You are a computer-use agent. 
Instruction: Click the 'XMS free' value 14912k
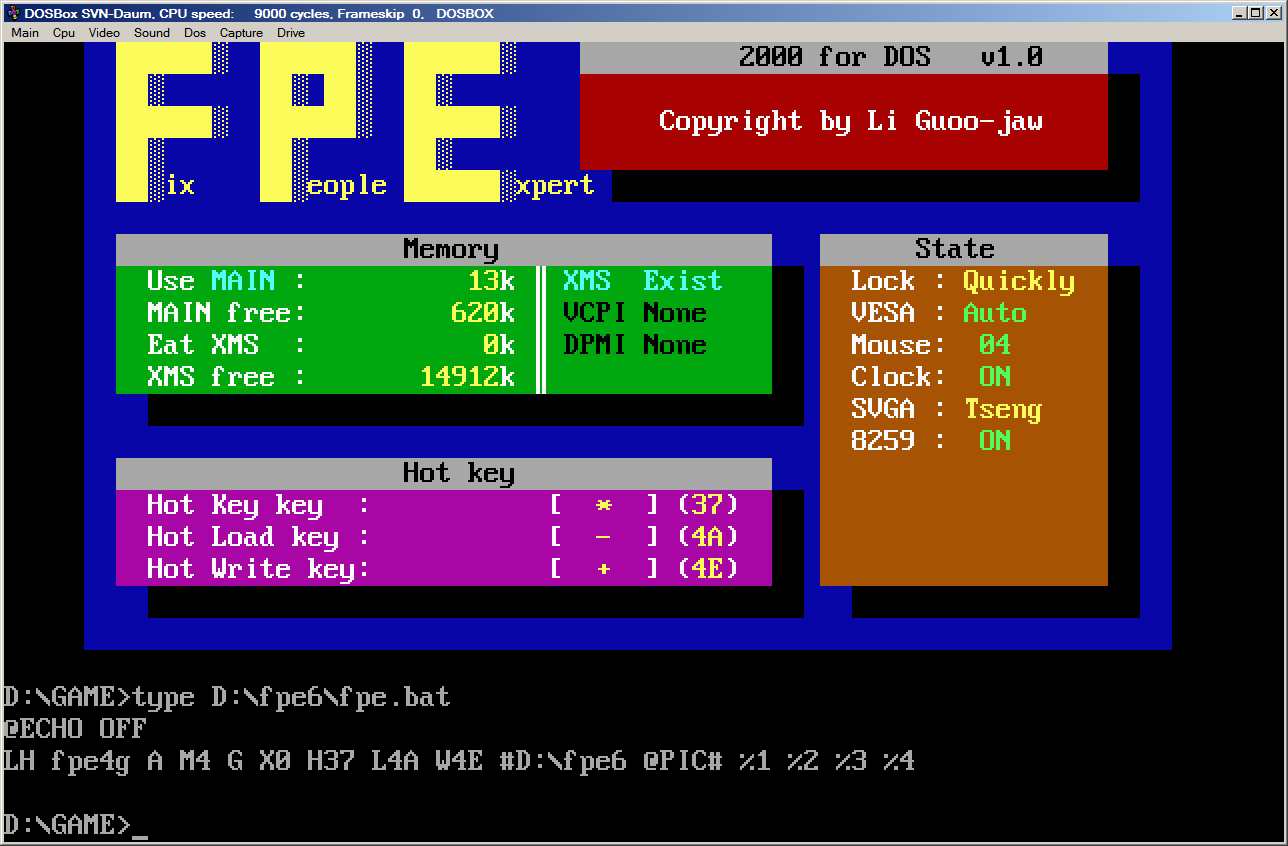click(x=467, y=377)
